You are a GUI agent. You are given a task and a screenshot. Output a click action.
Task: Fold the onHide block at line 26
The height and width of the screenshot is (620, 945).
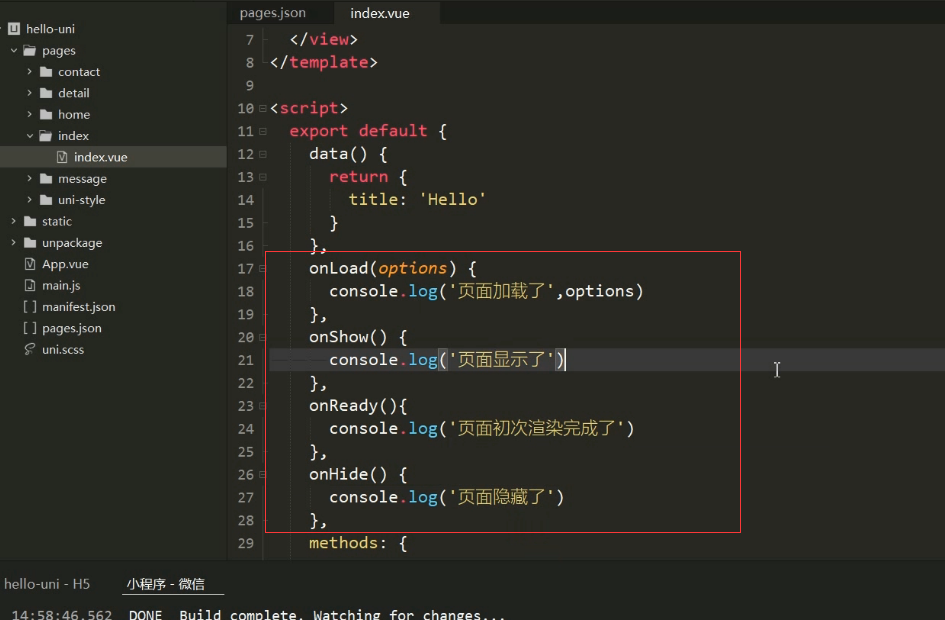coord(263,475)
